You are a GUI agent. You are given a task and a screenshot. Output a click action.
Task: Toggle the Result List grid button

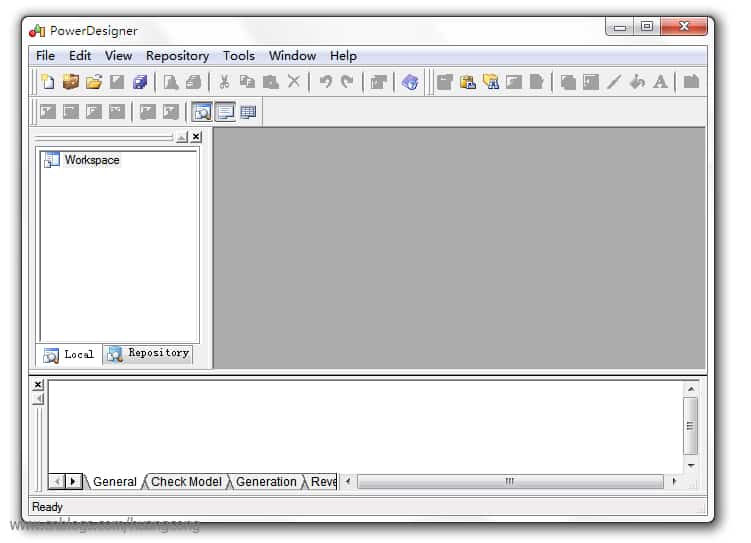[248, 112]
